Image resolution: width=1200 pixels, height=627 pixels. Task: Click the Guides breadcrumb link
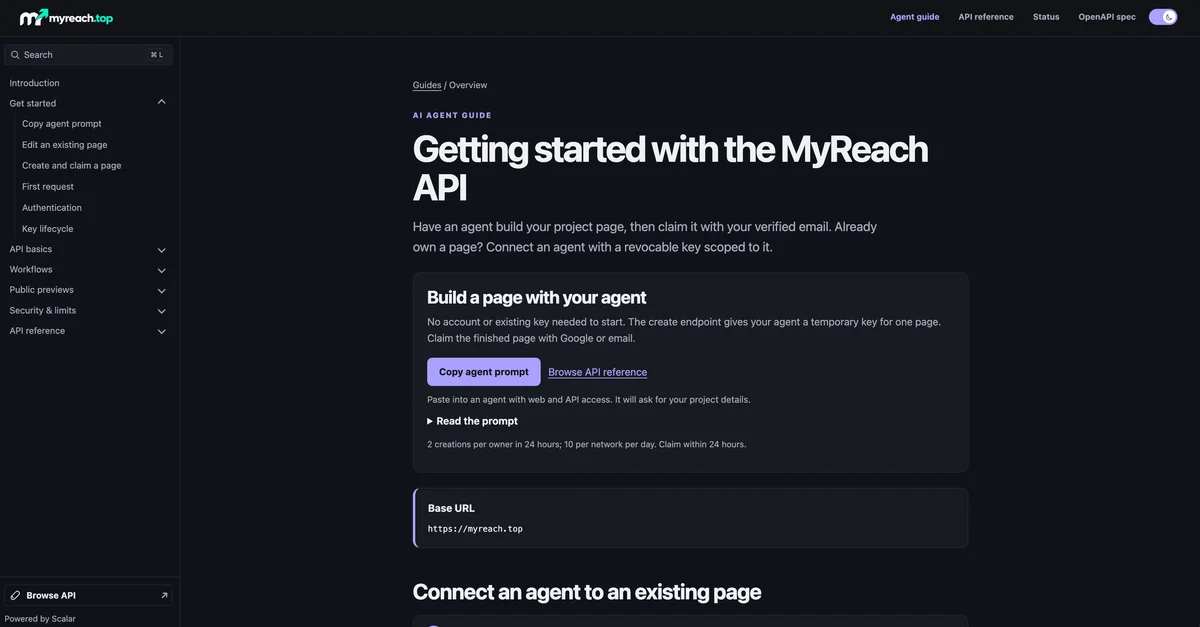427,85
